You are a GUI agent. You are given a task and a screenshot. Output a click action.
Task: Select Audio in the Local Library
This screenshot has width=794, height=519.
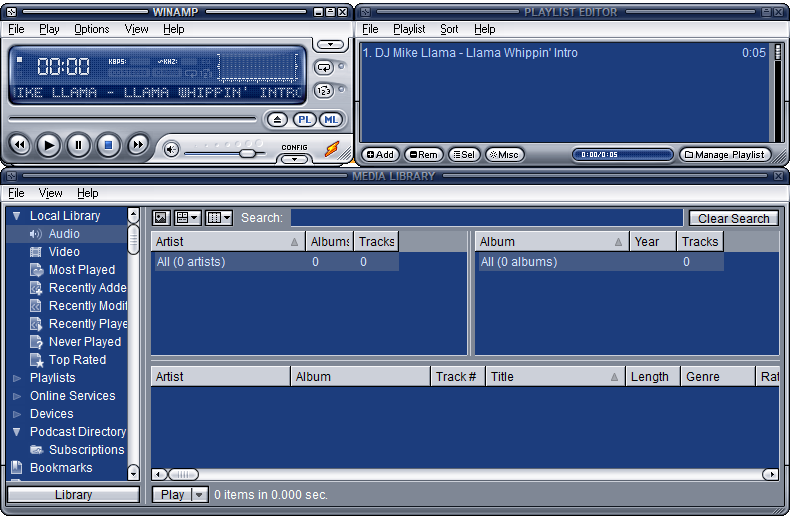coord(64,234)
